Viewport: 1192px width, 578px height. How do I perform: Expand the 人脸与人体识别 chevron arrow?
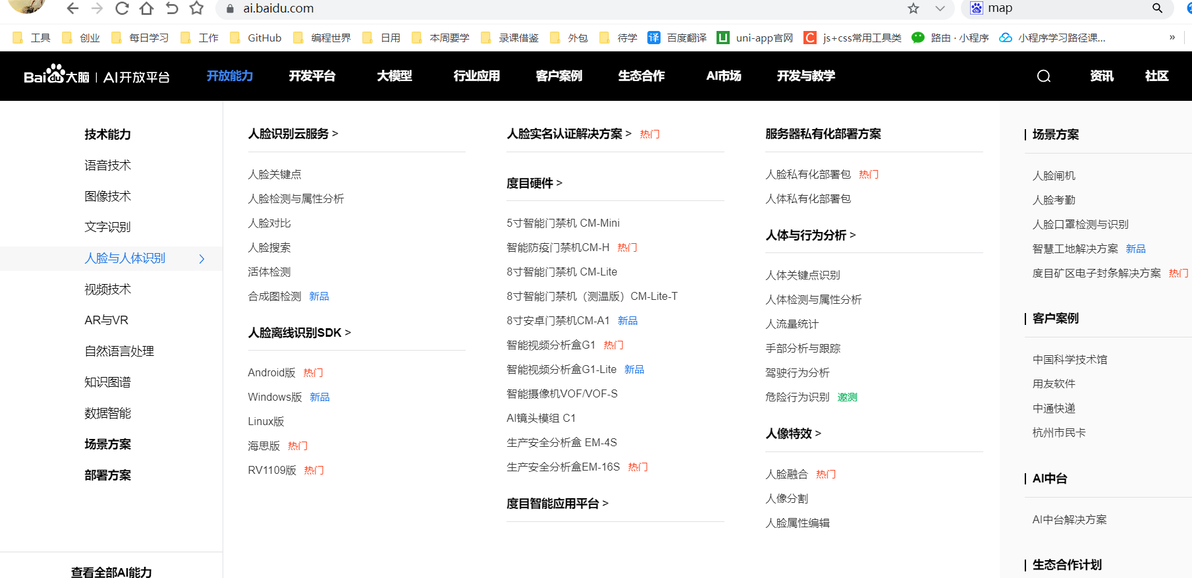click(201, 259)
